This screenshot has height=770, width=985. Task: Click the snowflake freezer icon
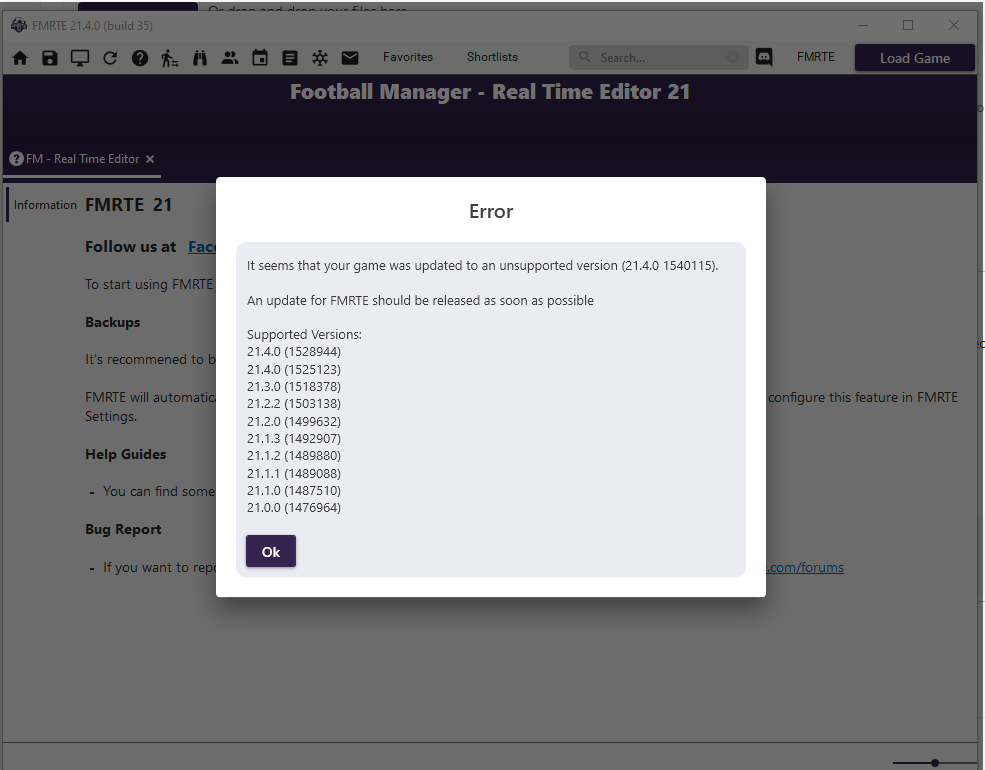pos(320,58)
